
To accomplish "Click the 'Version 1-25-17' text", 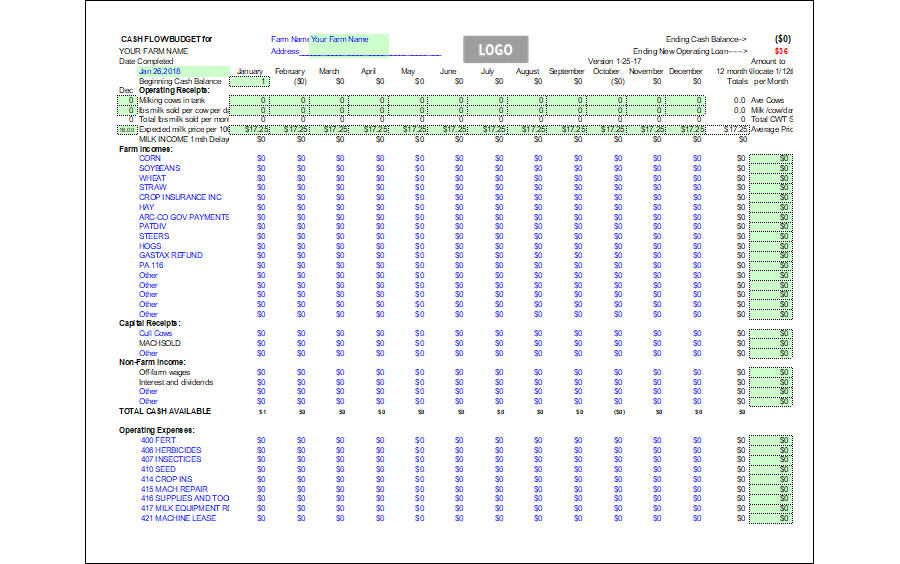I will (614, 61).
